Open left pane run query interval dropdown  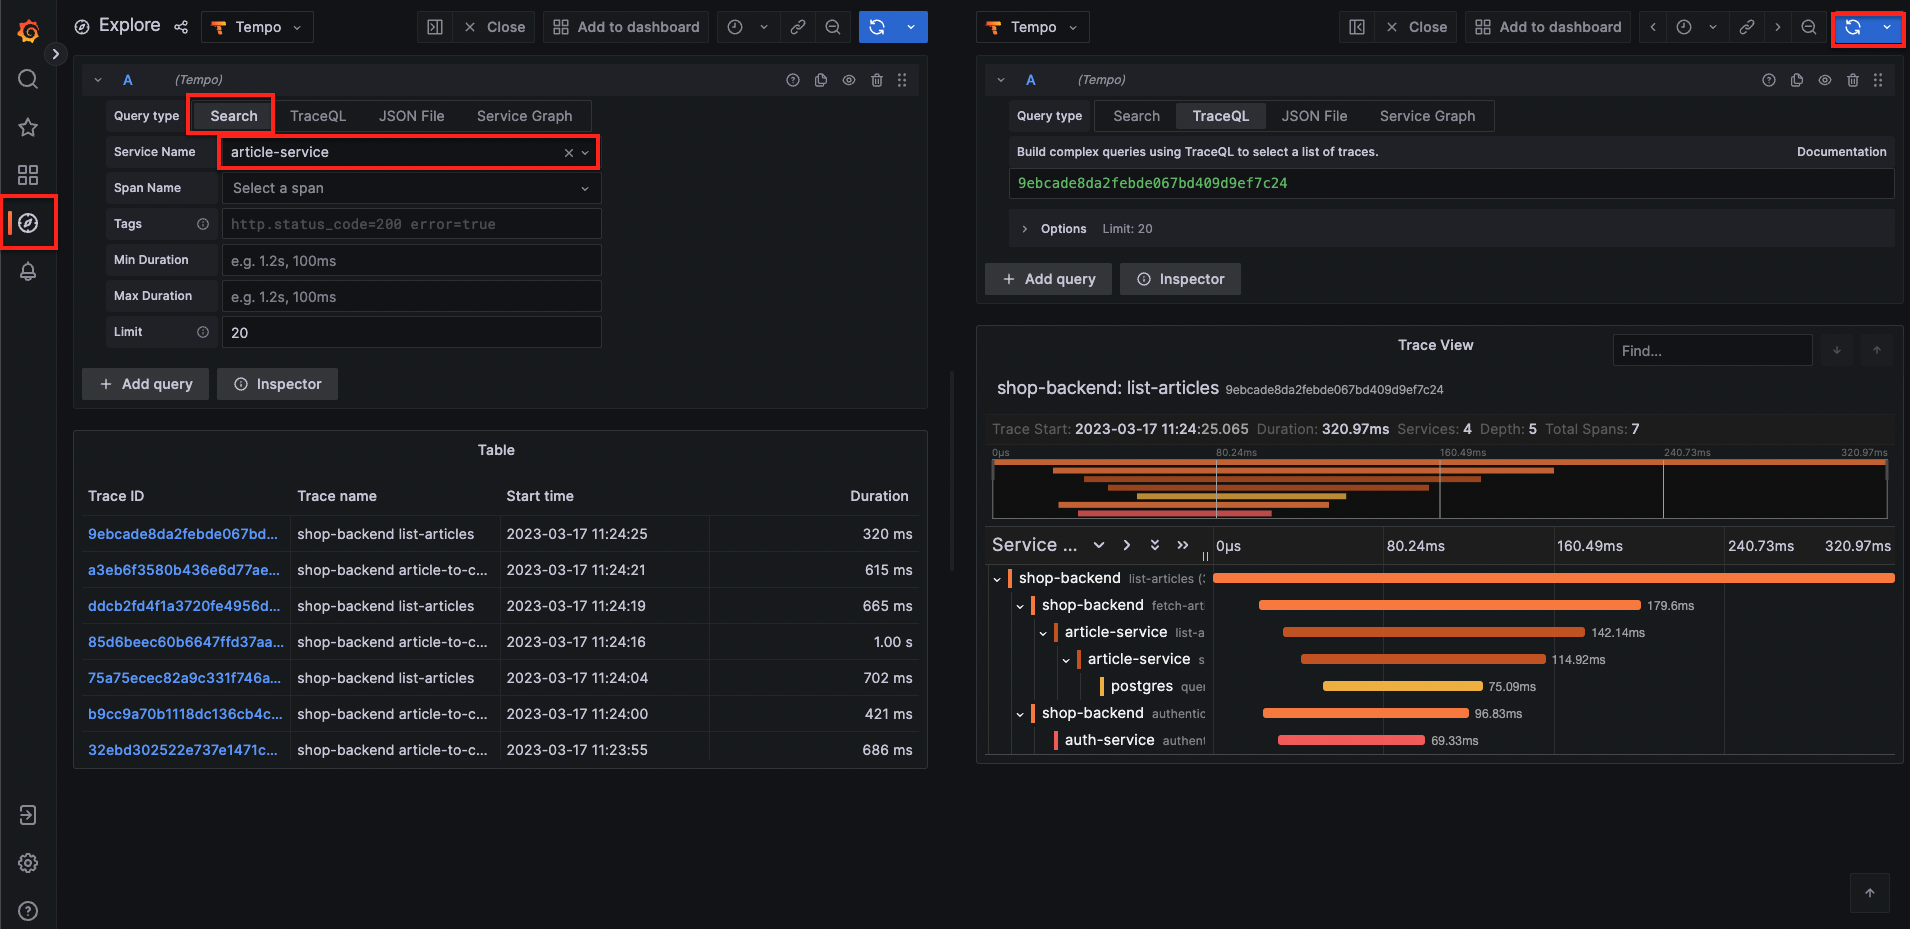coord(911,27)
